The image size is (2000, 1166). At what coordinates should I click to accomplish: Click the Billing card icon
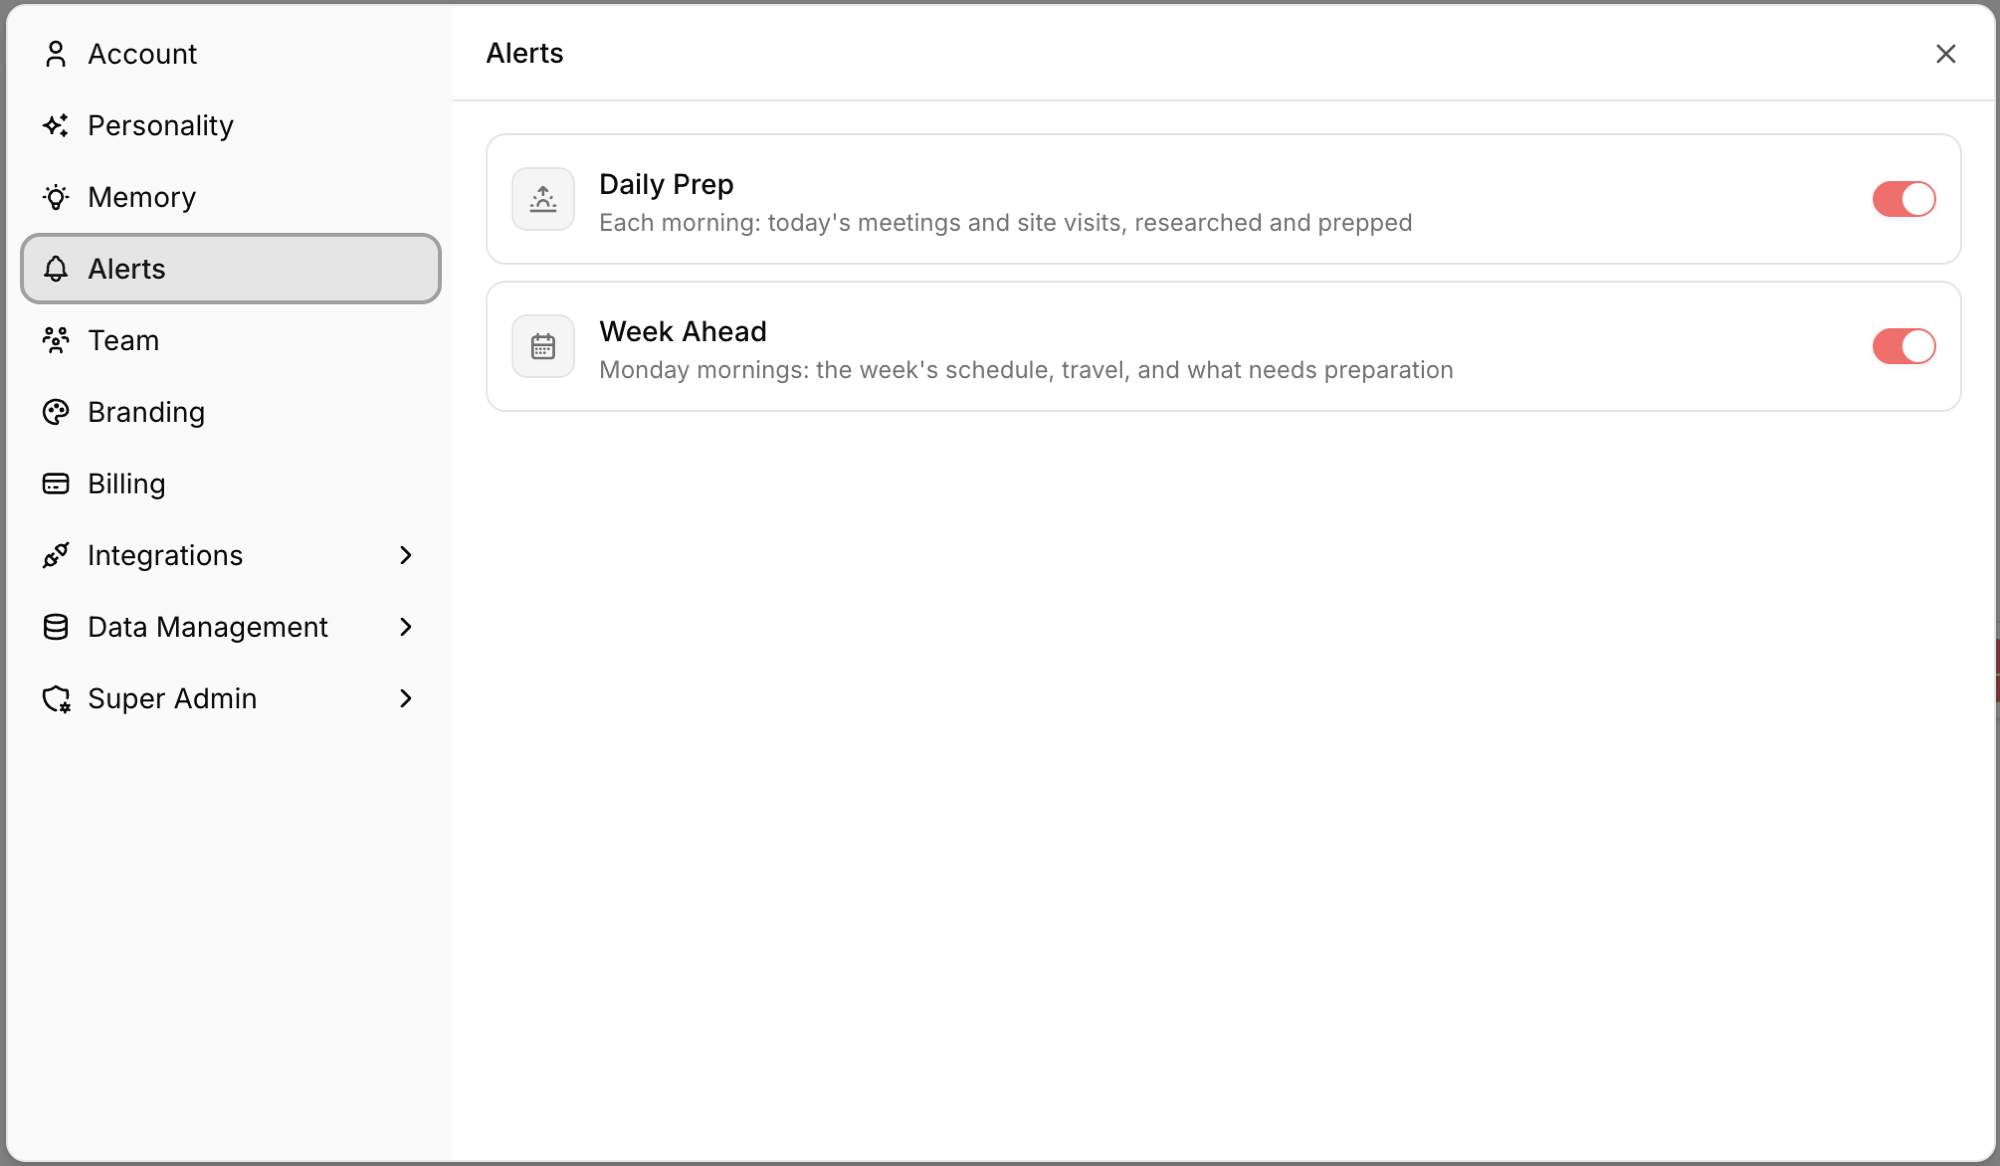click(56, 484)
